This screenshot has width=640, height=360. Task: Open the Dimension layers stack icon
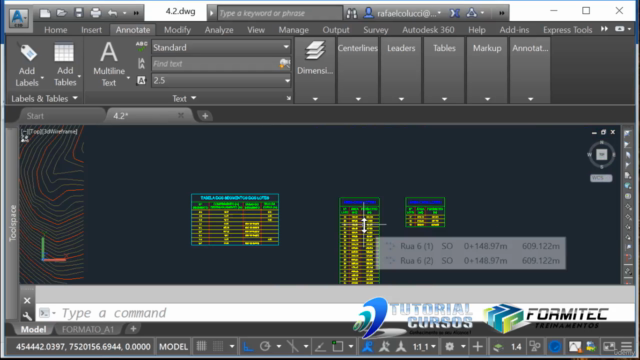pos(315,52)
